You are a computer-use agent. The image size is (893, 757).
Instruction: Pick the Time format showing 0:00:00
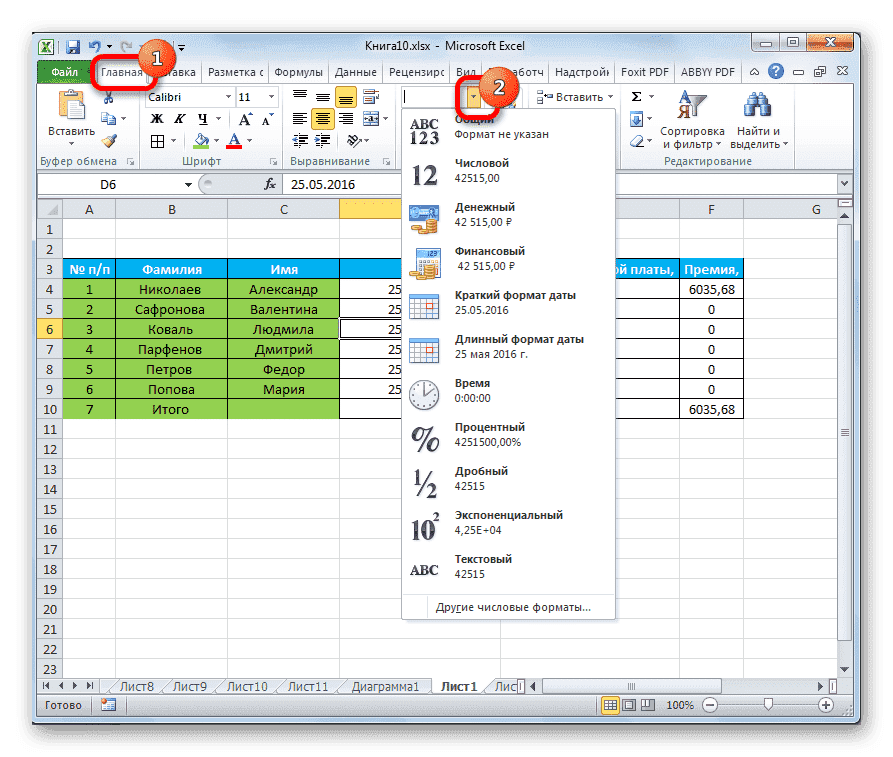(x=470, y=389)
